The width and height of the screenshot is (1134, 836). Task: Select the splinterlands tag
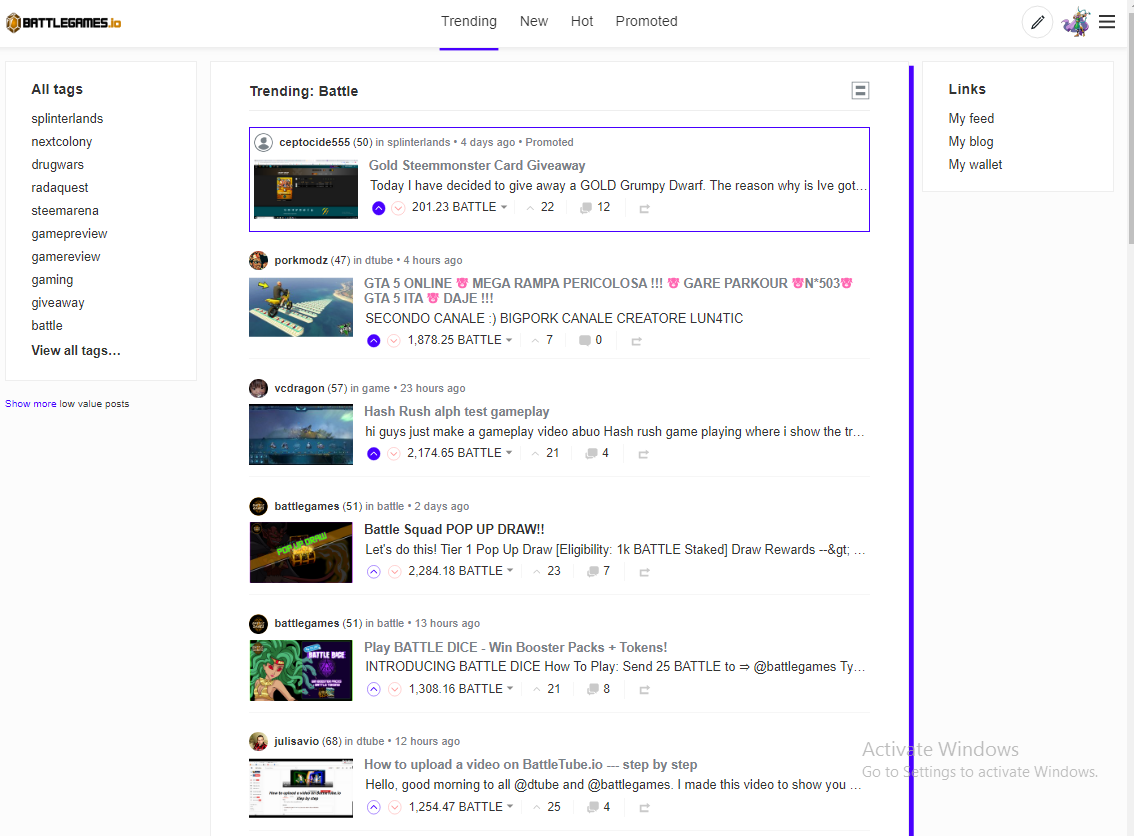67,119
